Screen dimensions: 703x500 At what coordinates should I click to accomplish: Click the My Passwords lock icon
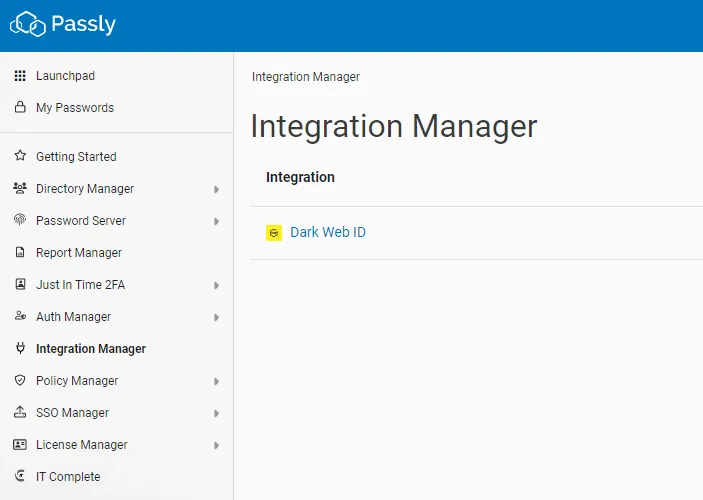tap(20, 108)
